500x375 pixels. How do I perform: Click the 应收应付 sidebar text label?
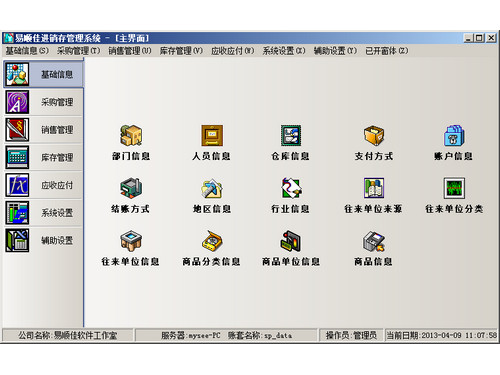[57, 185]
